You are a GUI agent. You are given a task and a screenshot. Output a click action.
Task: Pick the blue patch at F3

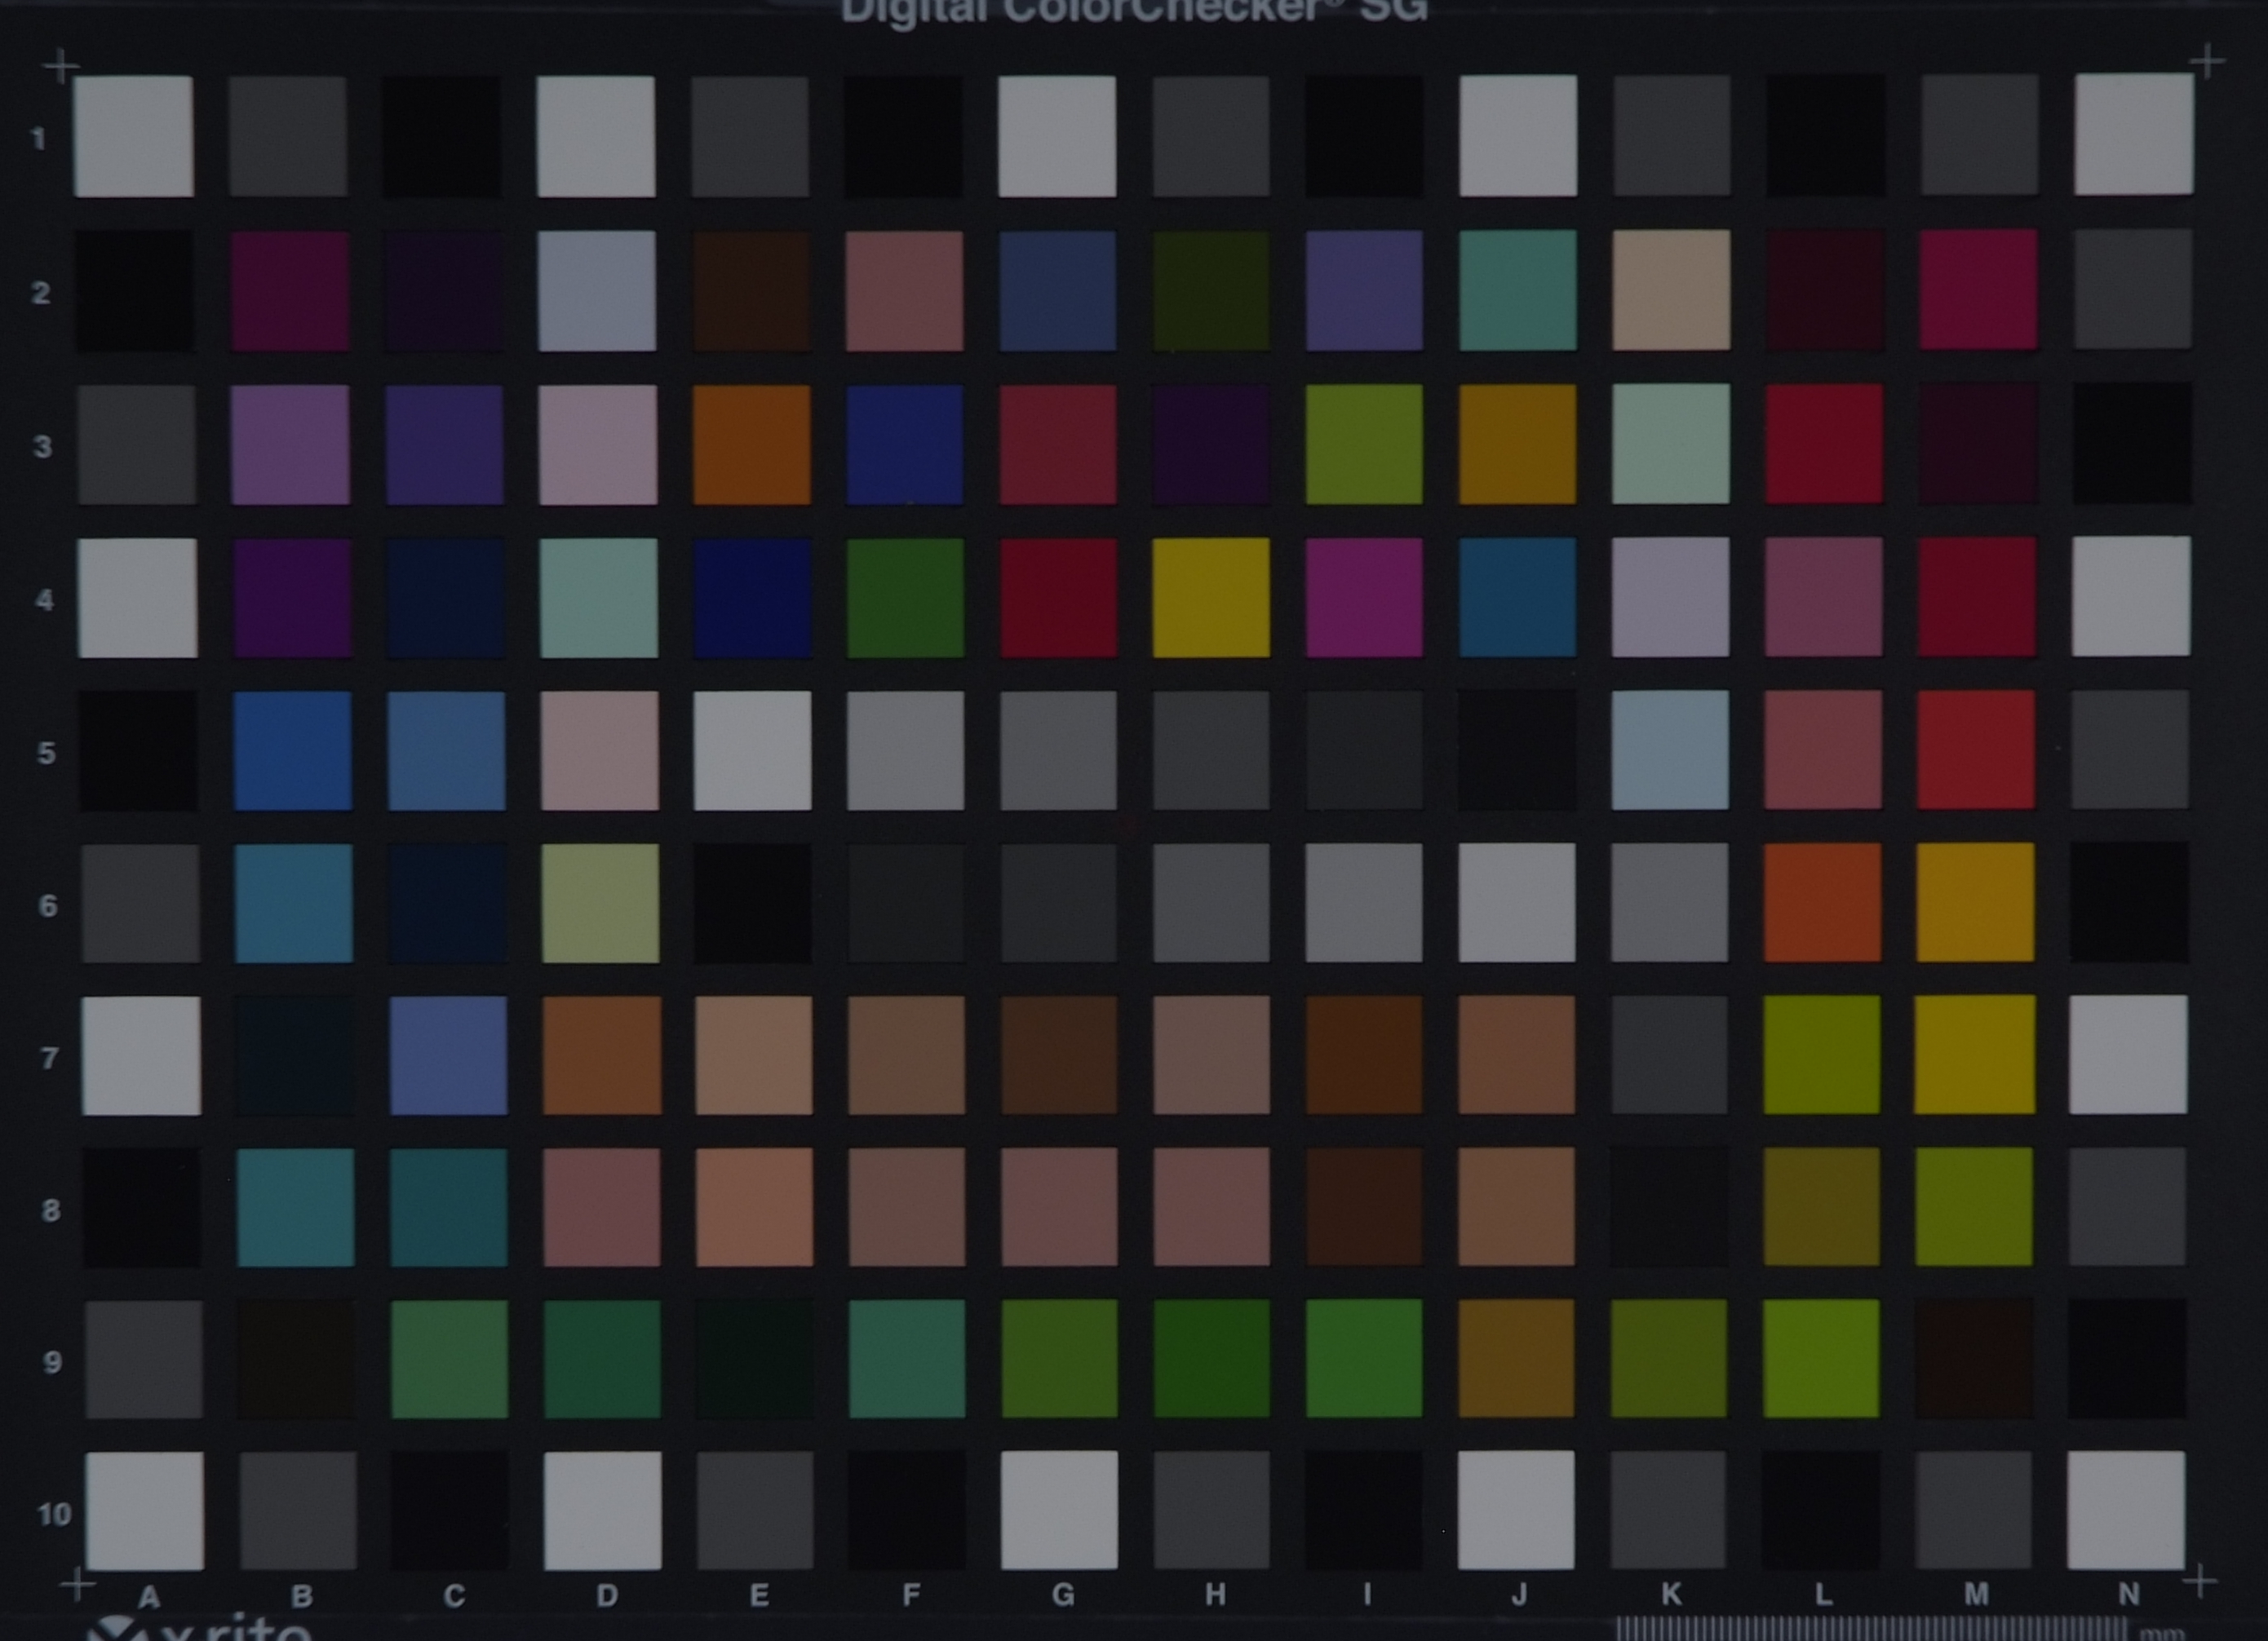(x=904, y=444)
